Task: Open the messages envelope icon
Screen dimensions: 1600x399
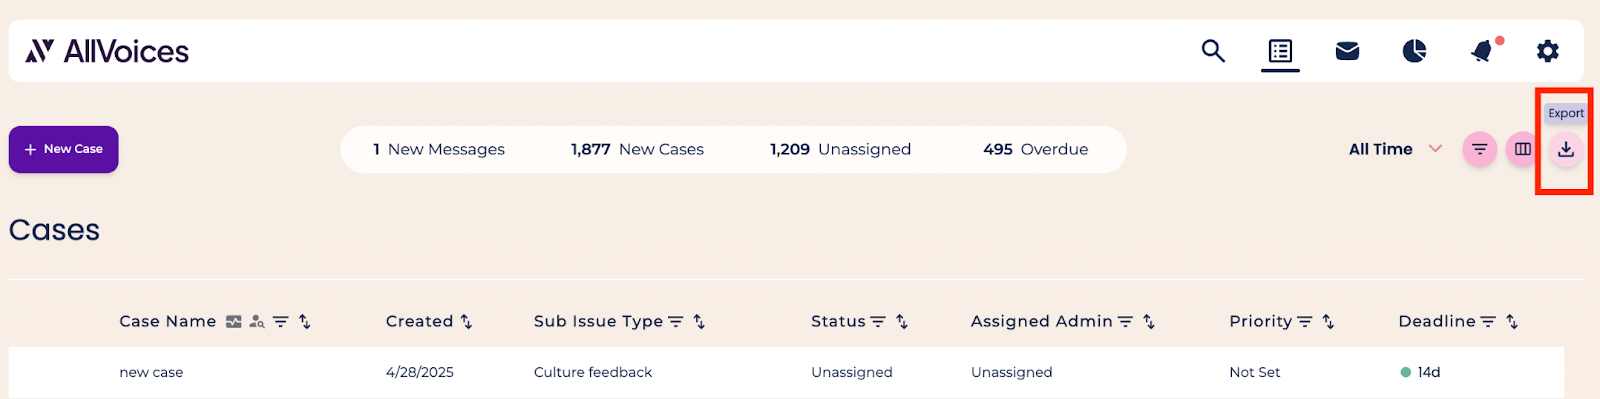Action: 1347,51
